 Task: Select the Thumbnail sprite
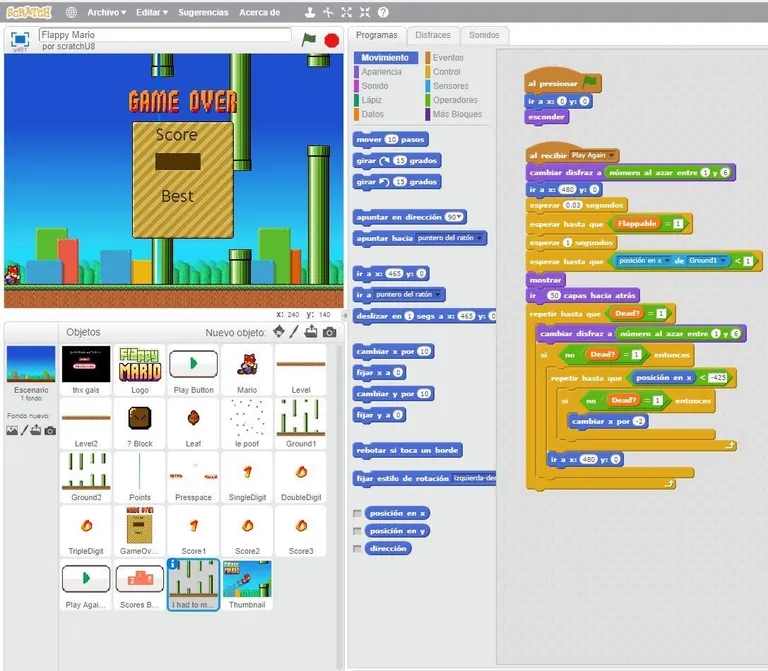(247, 585)
